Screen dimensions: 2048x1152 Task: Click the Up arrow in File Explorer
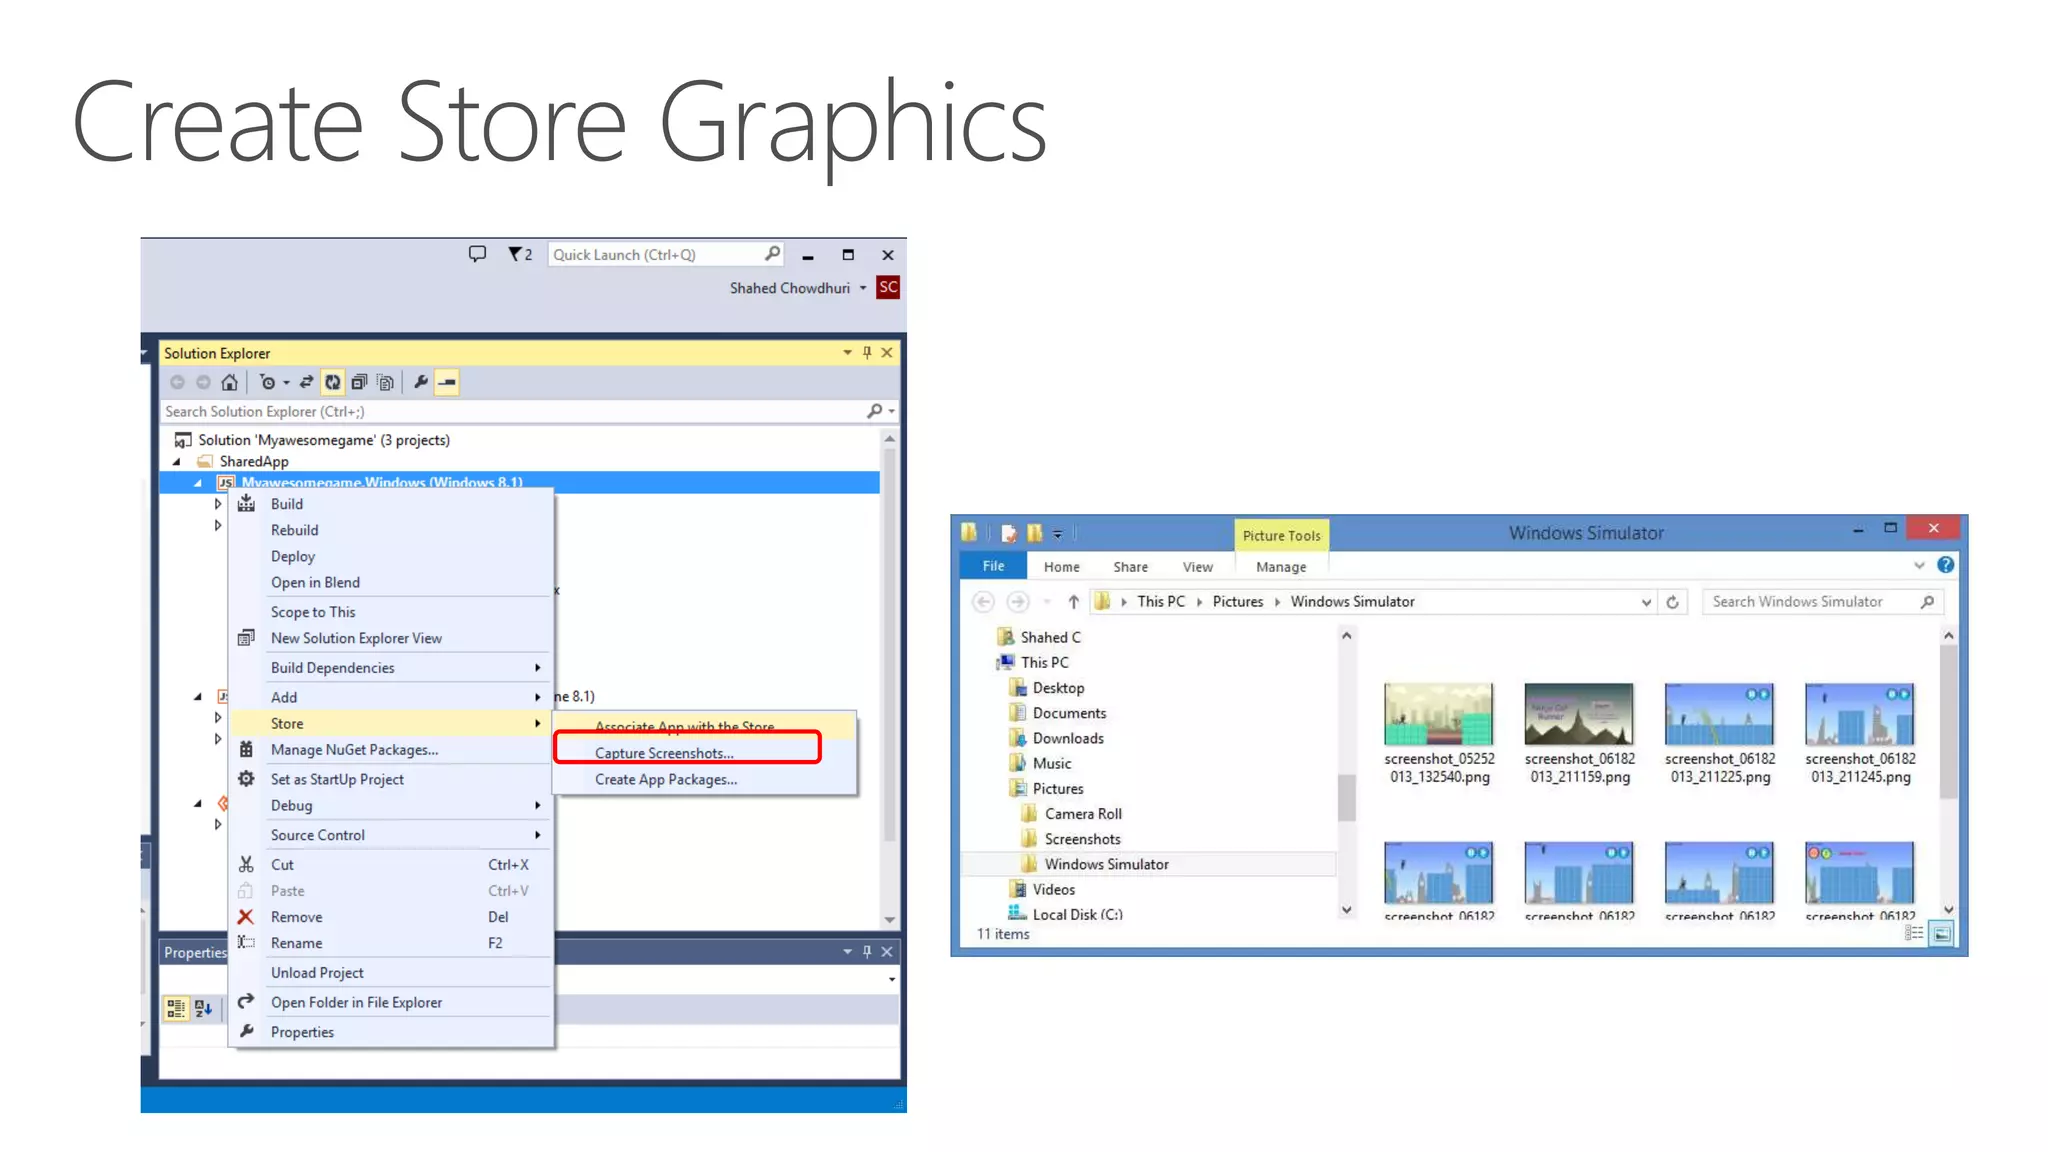click(x=1073, y=602)
